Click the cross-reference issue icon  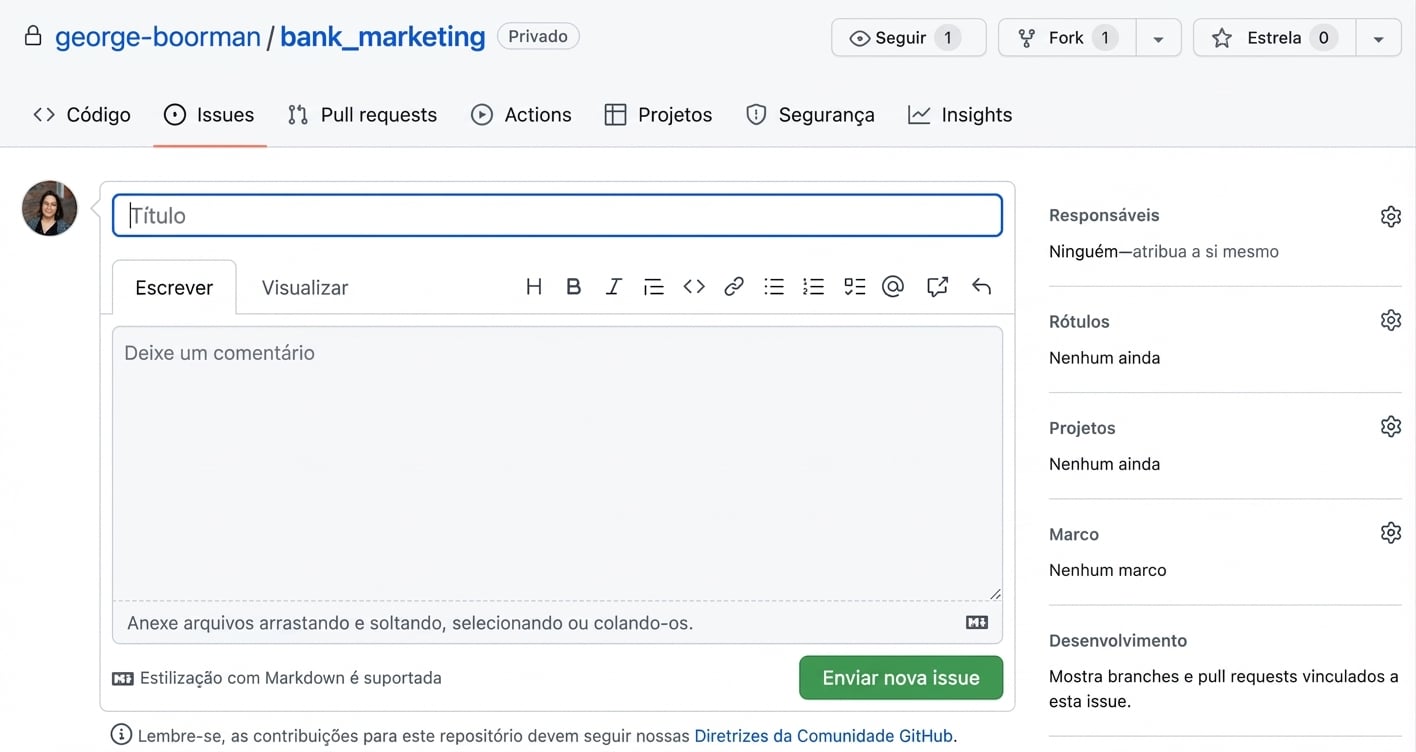click(x=937, y=287)
